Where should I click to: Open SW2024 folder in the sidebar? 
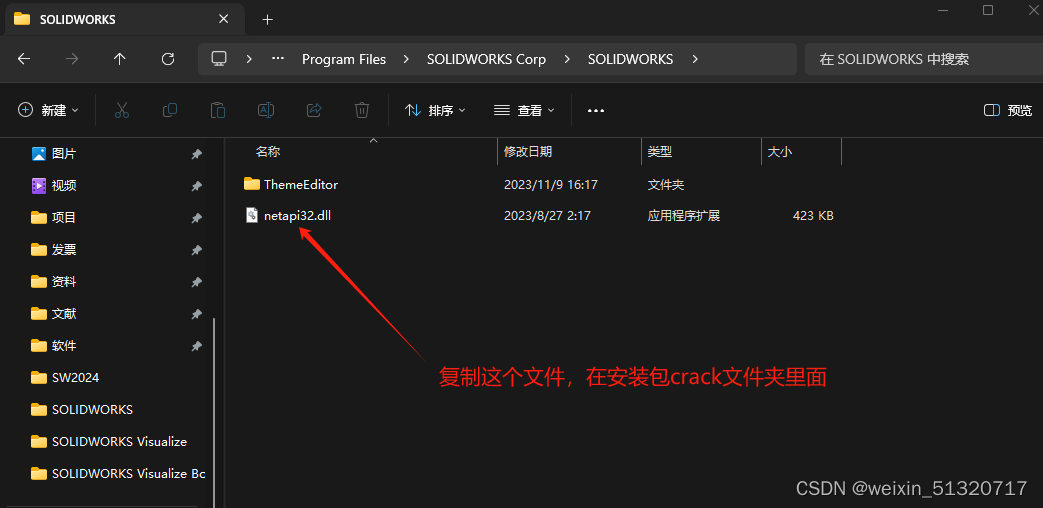click(x=75, y=378)
